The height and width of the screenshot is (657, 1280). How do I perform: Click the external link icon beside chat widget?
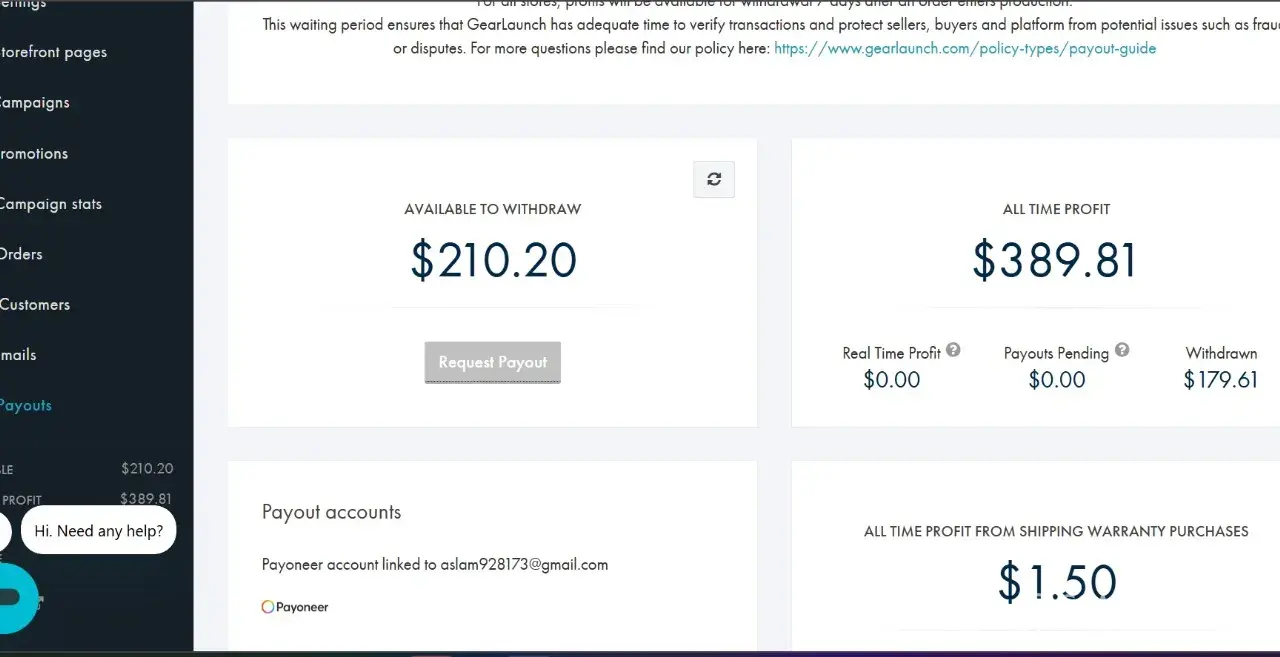coord(40,602)
